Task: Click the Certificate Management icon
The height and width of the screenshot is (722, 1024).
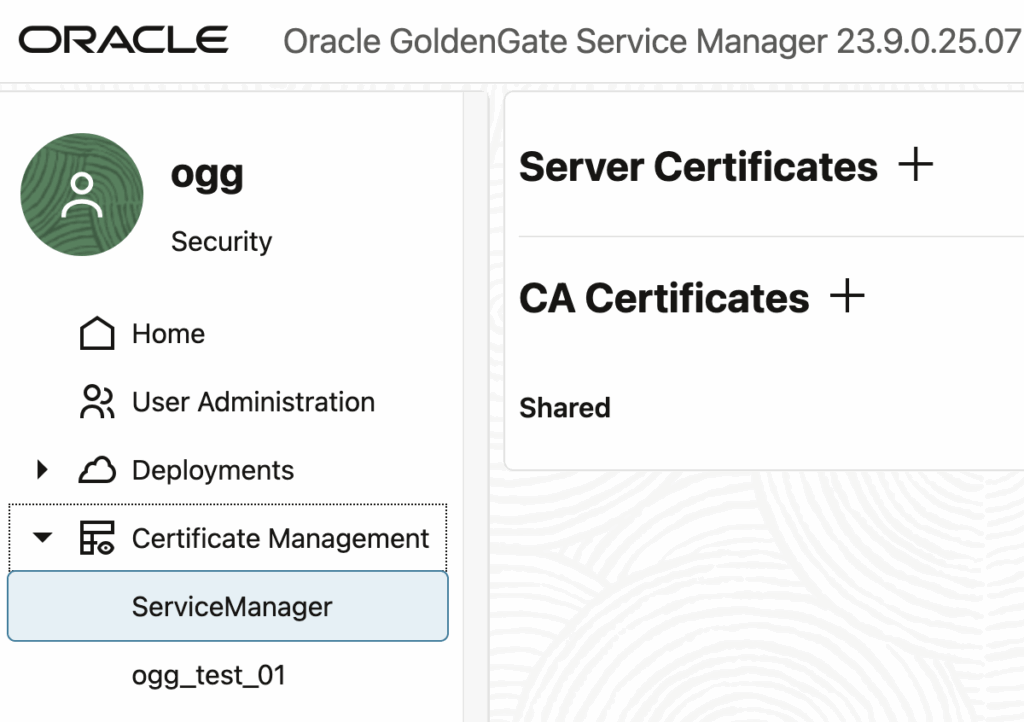Action: 96,537
